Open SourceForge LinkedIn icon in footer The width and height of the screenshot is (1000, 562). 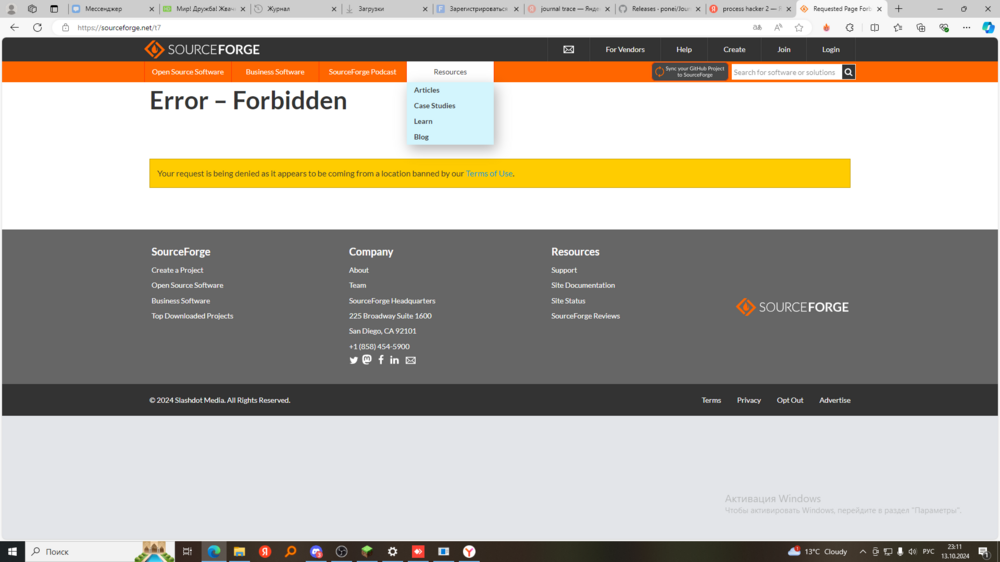click(x=394, y=360)
